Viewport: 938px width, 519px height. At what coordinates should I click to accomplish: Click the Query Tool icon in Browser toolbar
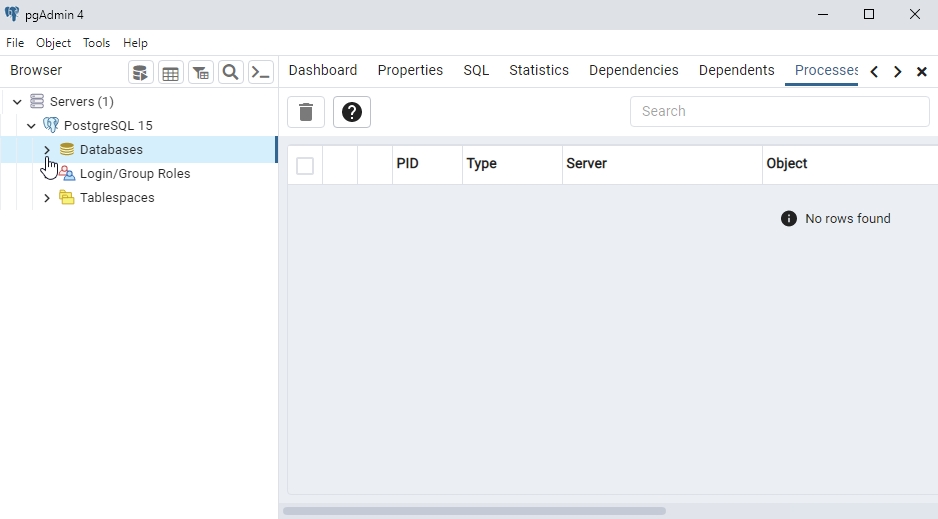[141, 72]
